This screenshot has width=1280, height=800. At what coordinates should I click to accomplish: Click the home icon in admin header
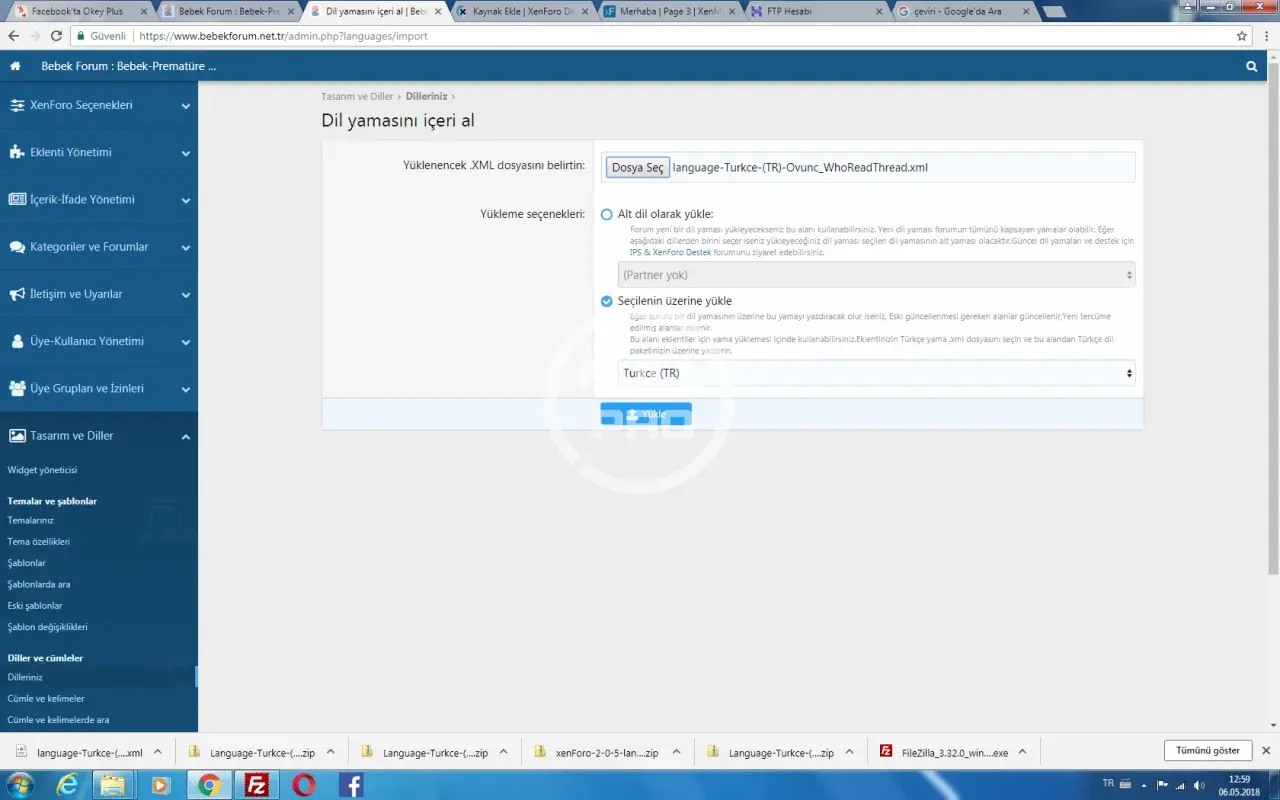(15, 66)
